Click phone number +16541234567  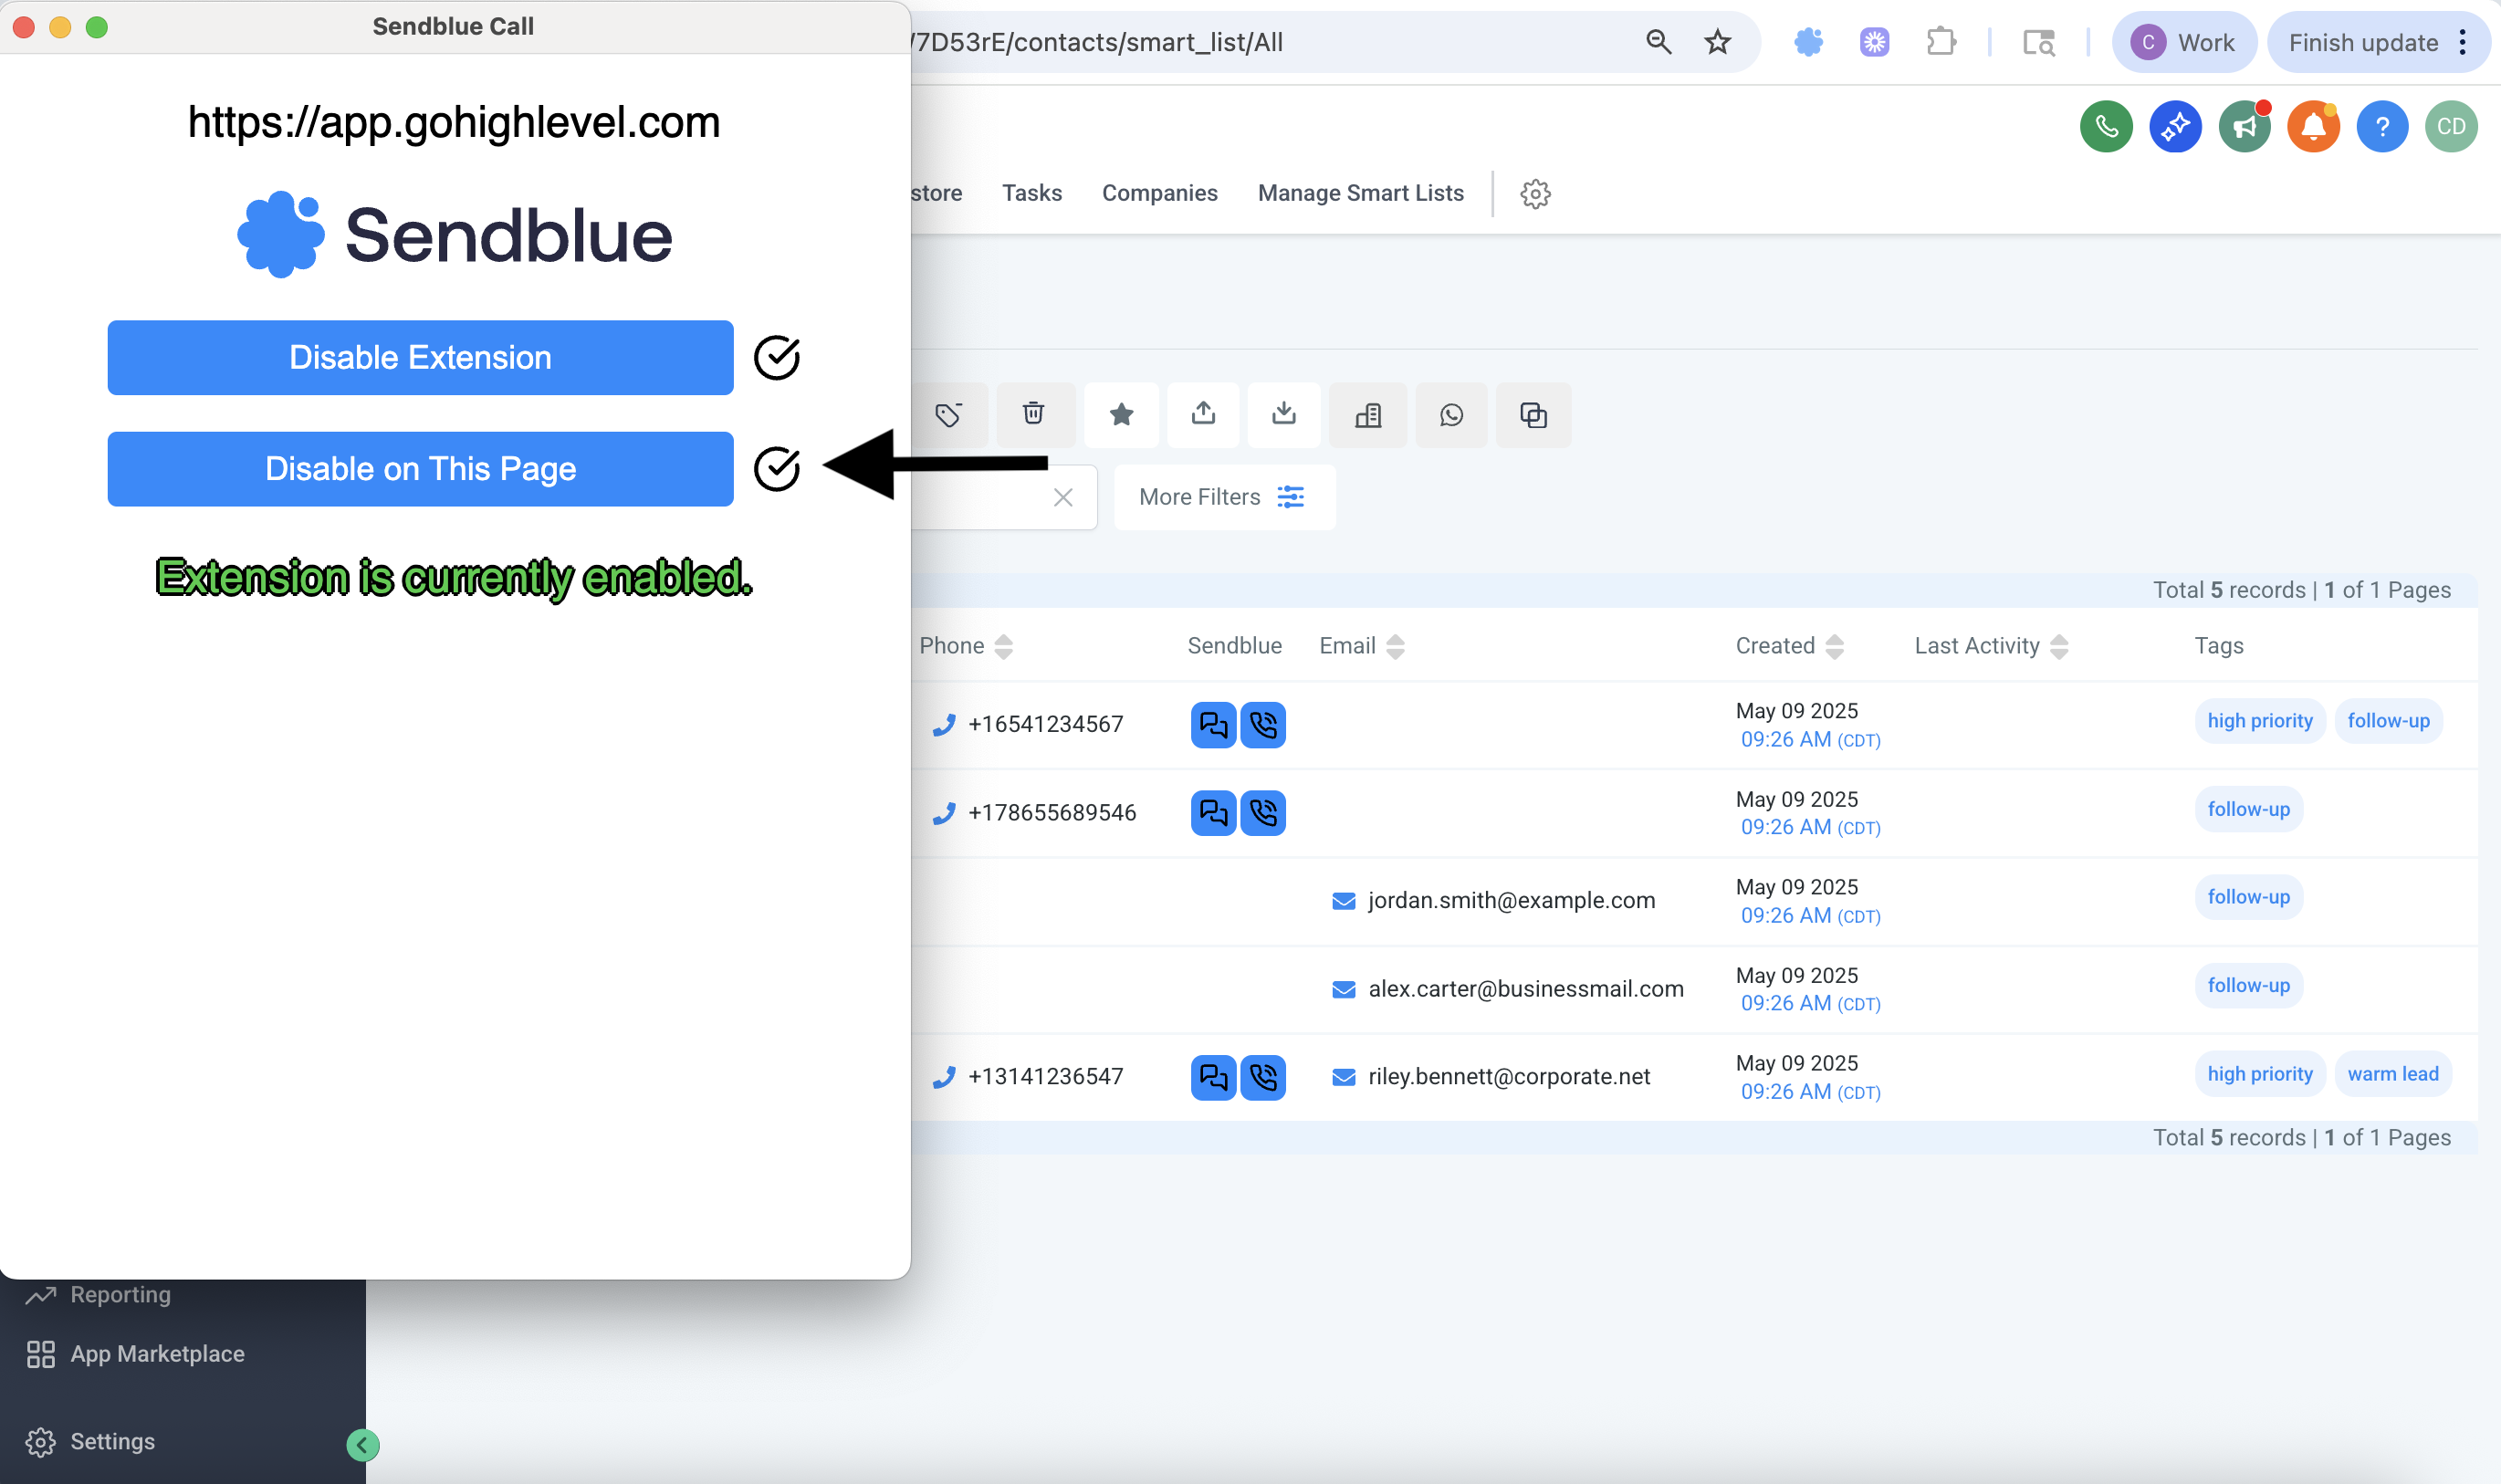tap(1045, 724)
